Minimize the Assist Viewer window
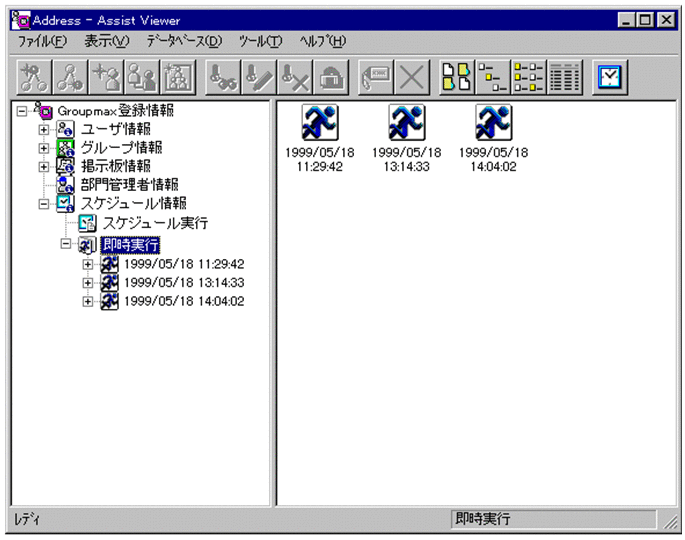 [x=626, y=20]
